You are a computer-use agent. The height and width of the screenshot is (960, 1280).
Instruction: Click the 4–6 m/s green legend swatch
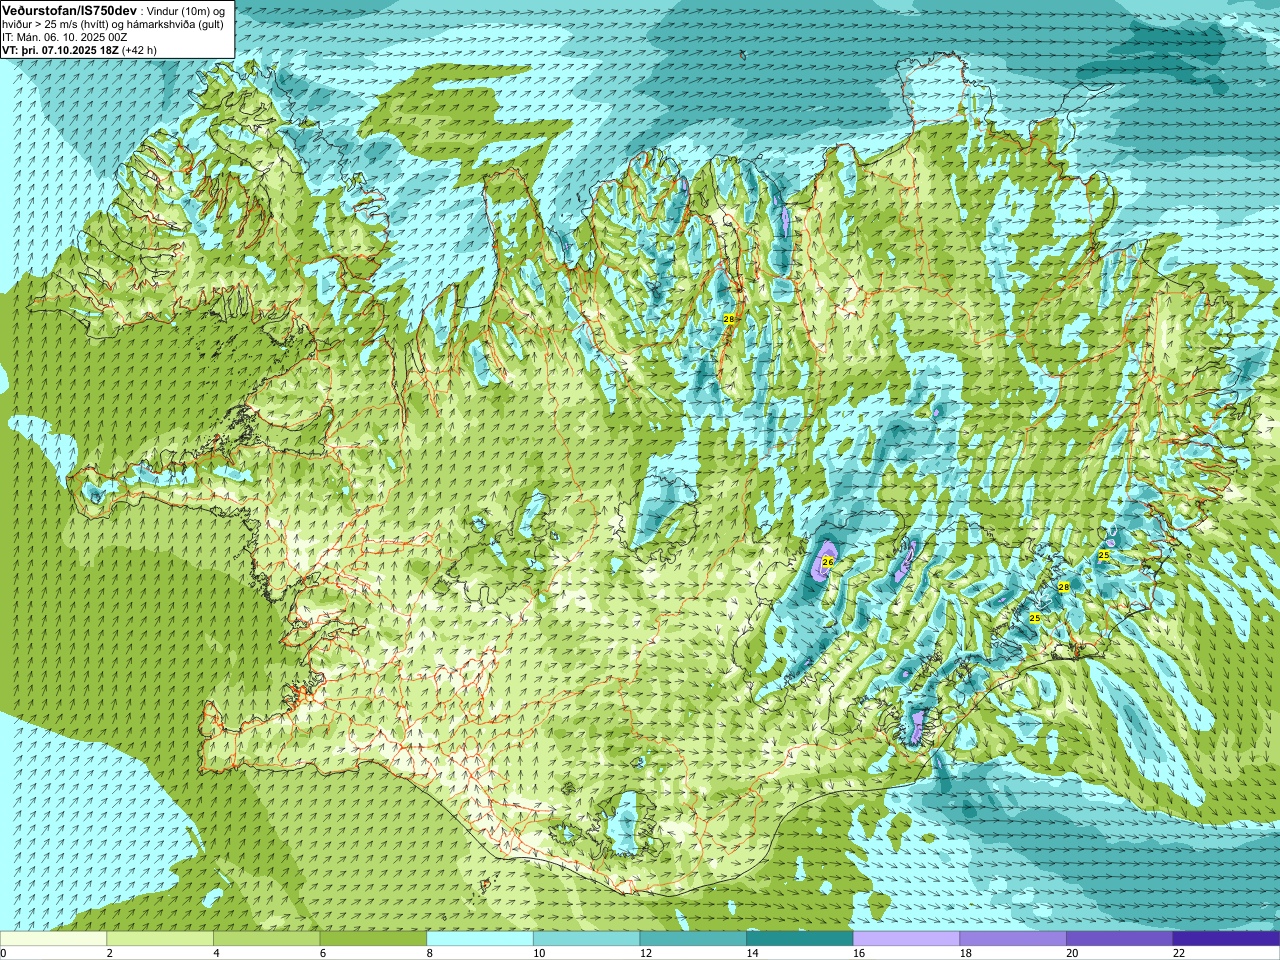[x=266, y=939]
